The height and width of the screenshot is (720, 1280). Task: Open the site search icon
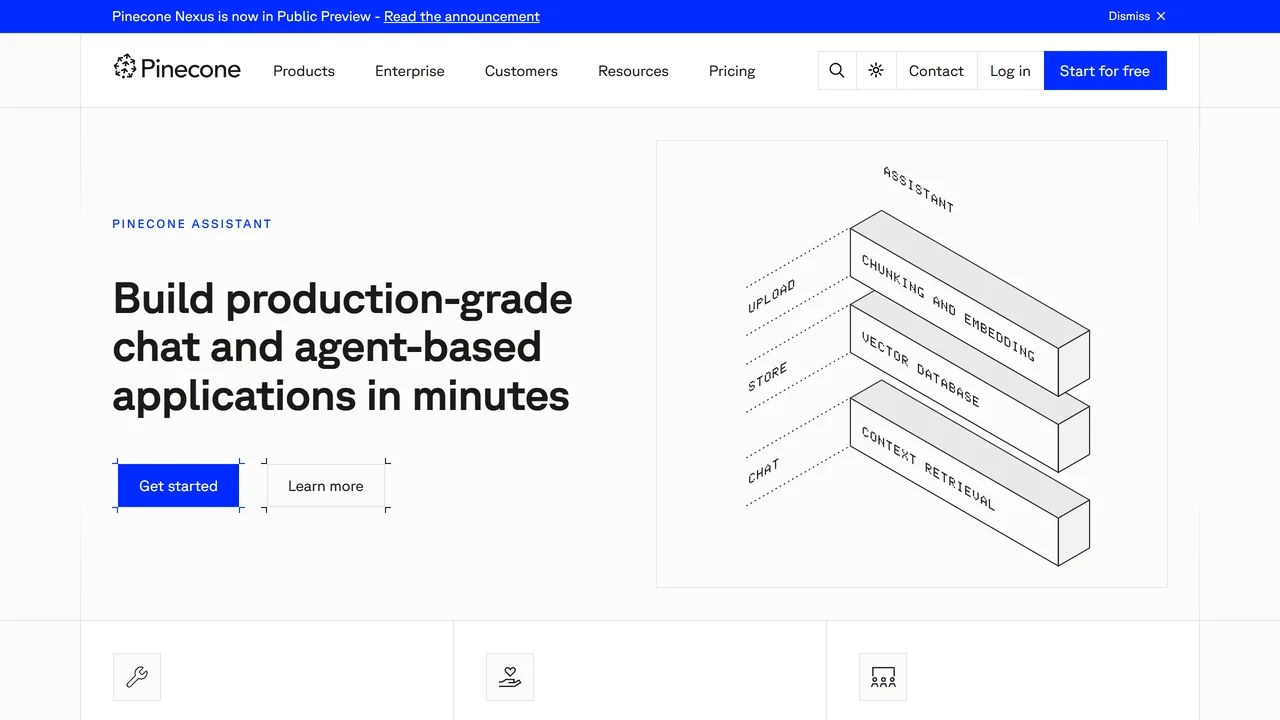[x=837, y=71]
